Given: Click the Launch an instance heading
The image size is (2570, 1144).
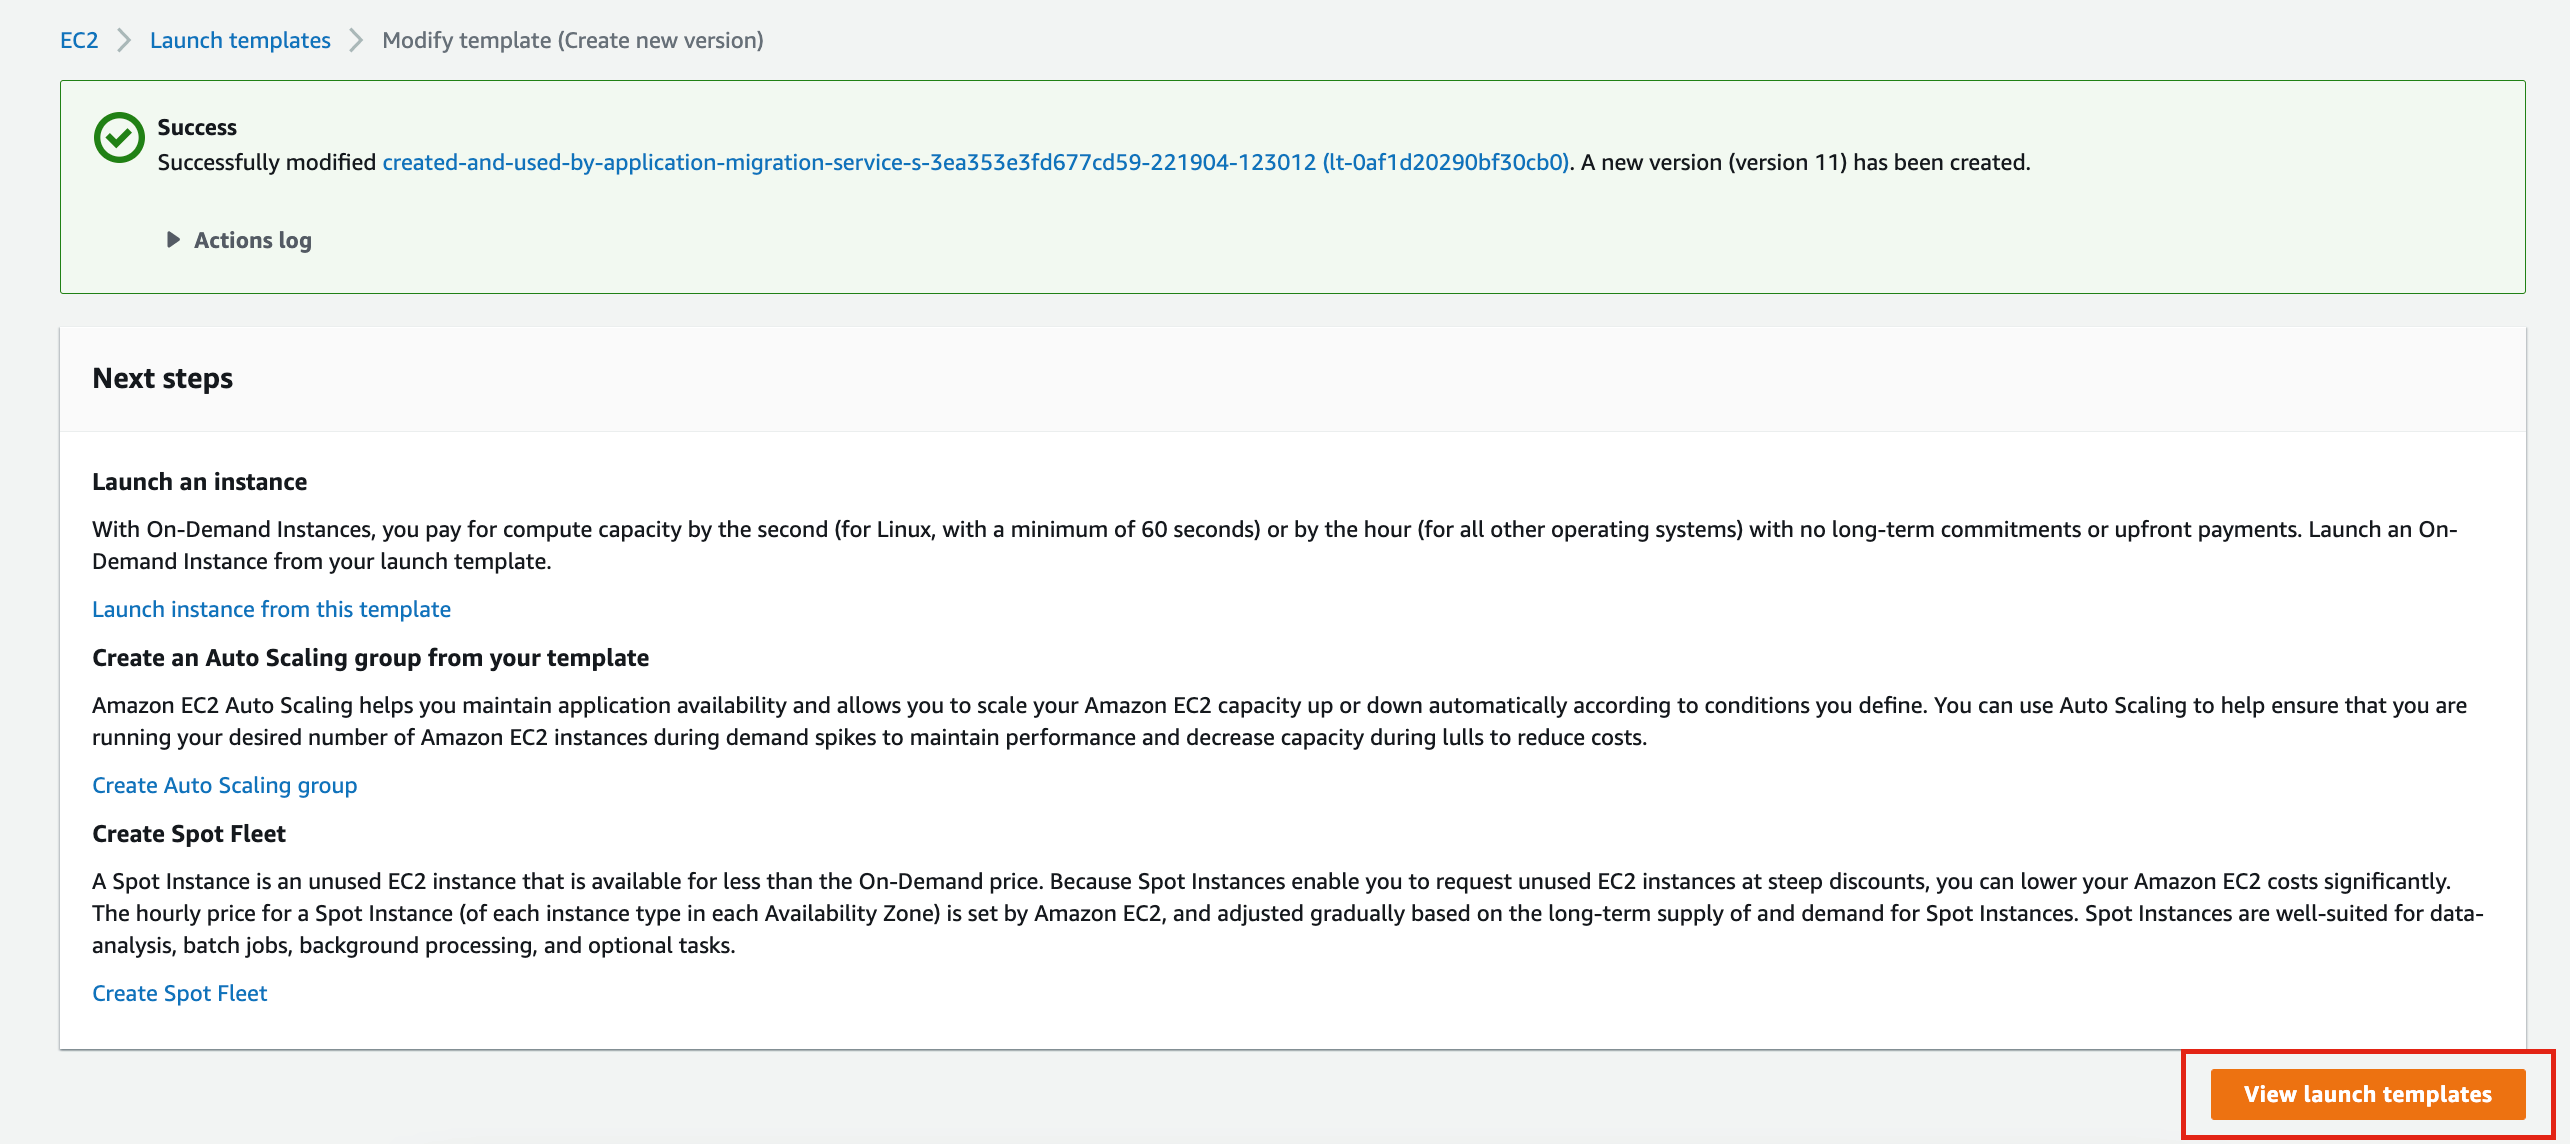Looking at the screenshot, I should [x=200, y=482].
